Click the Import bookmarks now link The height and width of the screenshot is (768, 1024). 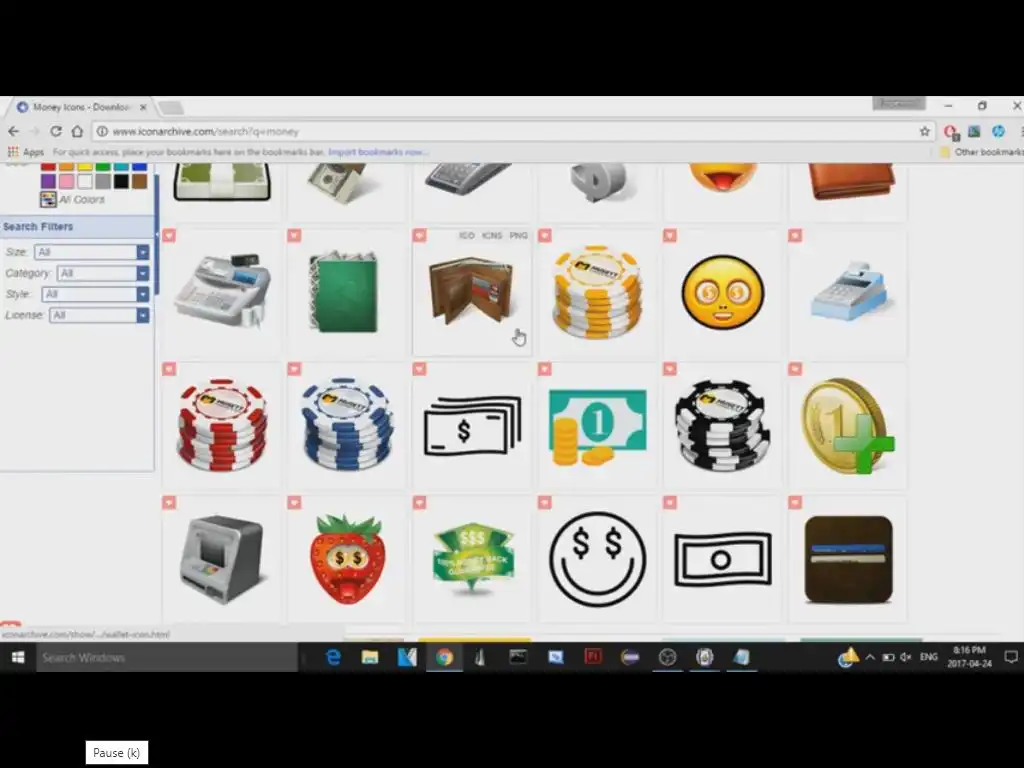[x=378, y=152]
